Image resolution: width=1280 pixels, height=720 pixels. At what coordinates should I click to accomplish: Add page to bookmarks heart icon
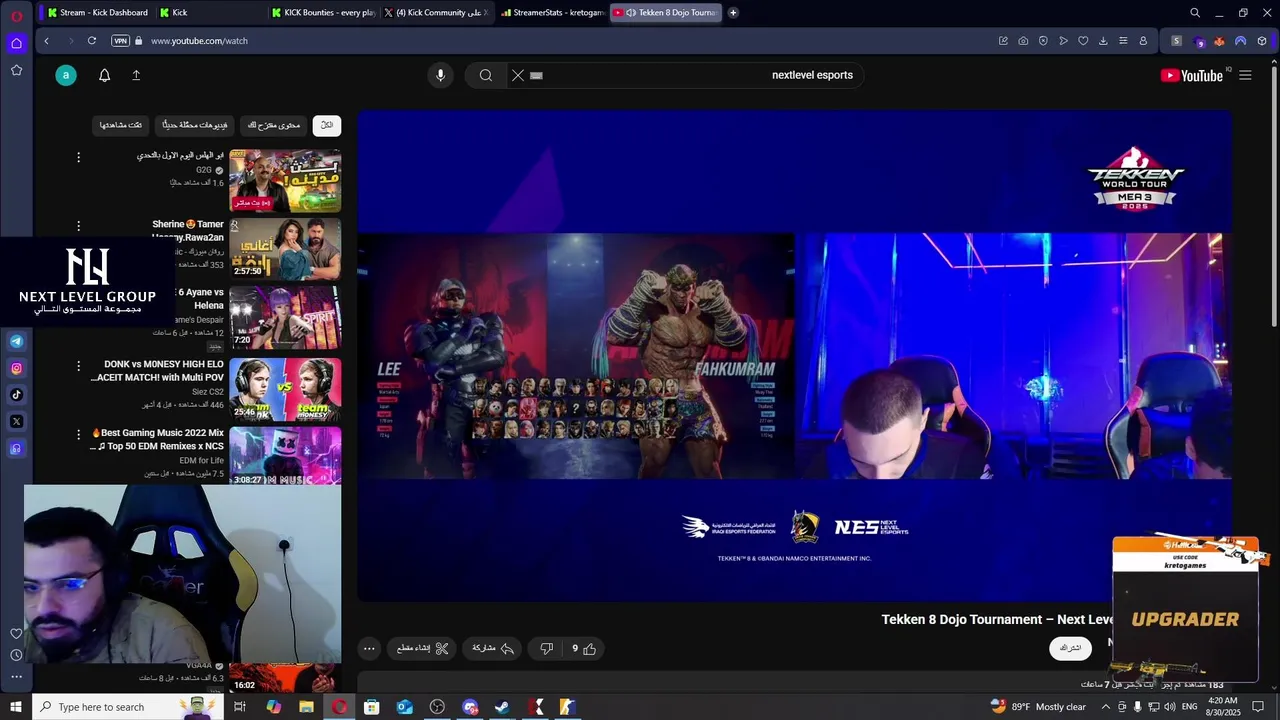1083,41
